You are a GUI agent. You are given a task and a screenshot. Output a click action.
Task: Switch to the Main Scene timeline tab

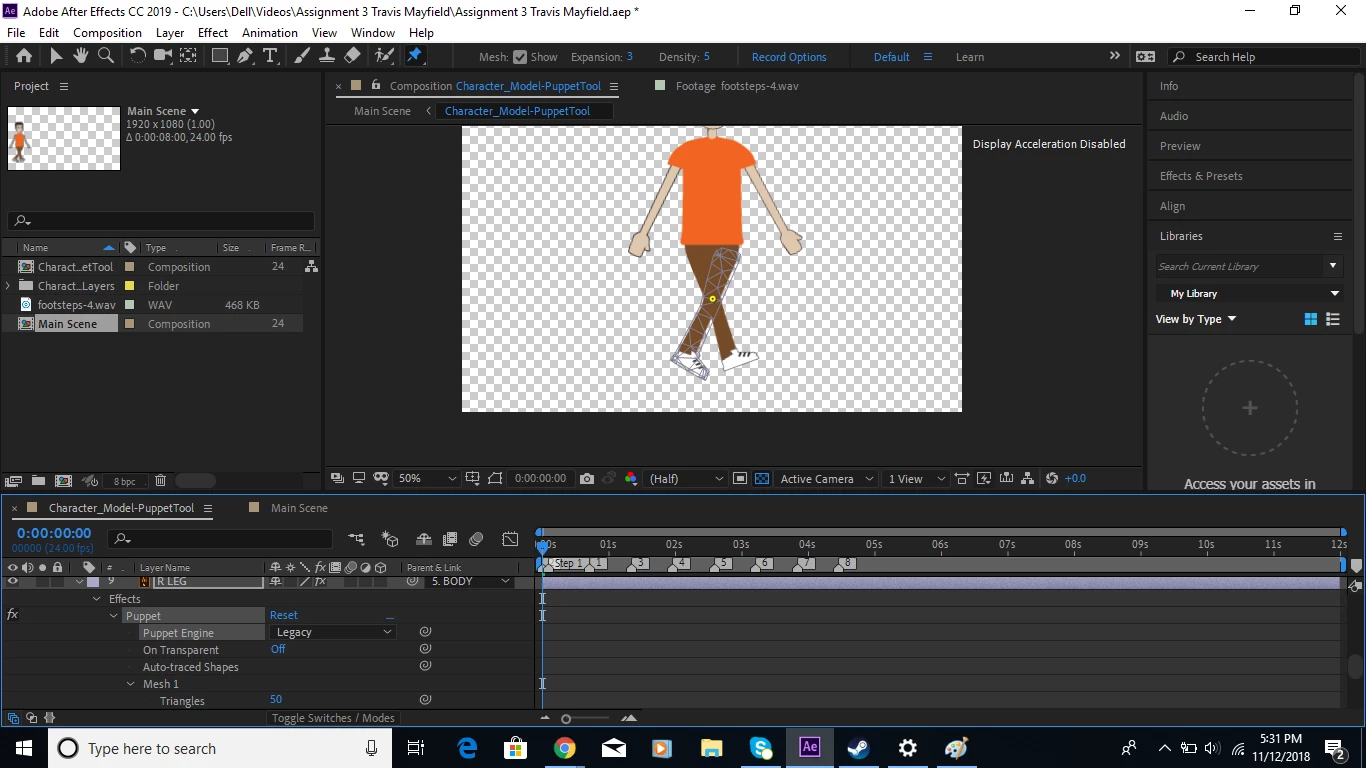tap(299, 508)
